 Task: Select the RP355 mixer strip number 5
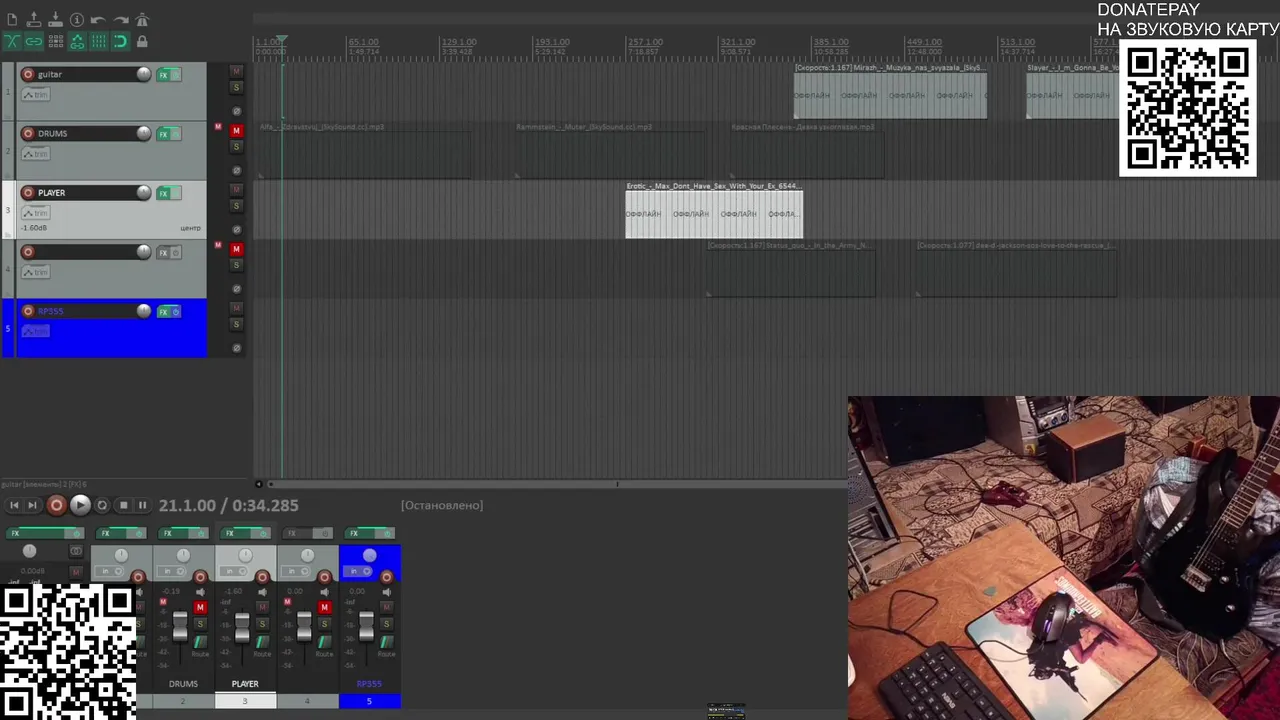pos(369,702)
